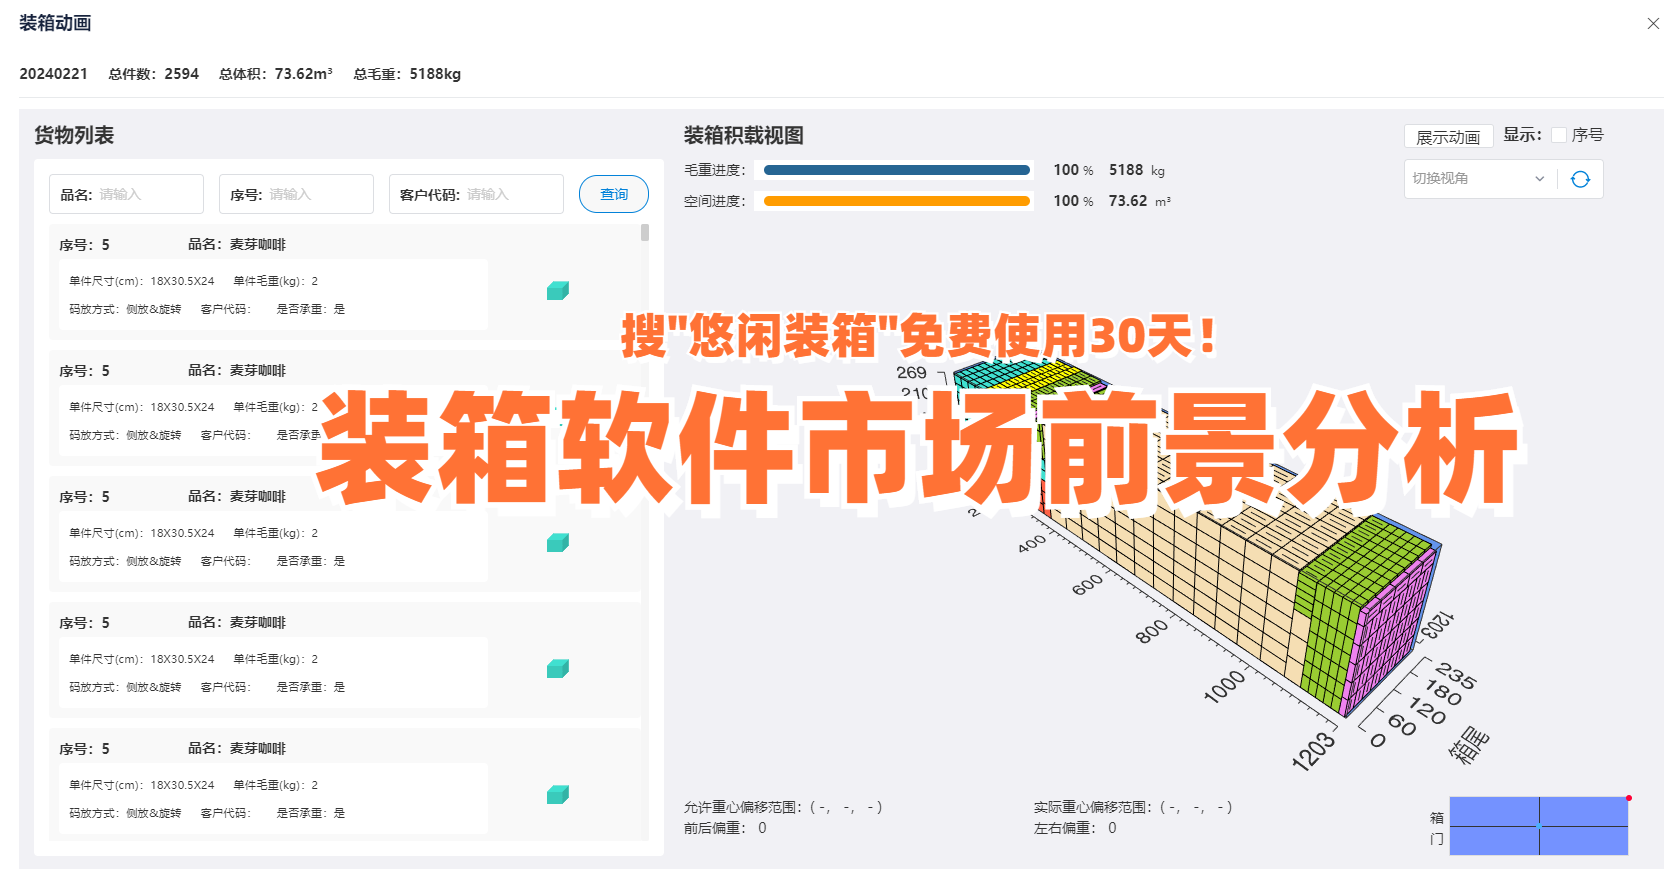Image resolution: width=1666 pixels, height=869 pixels.
Task: Click the refresh view icon
Action: (x=1580, y=179)
